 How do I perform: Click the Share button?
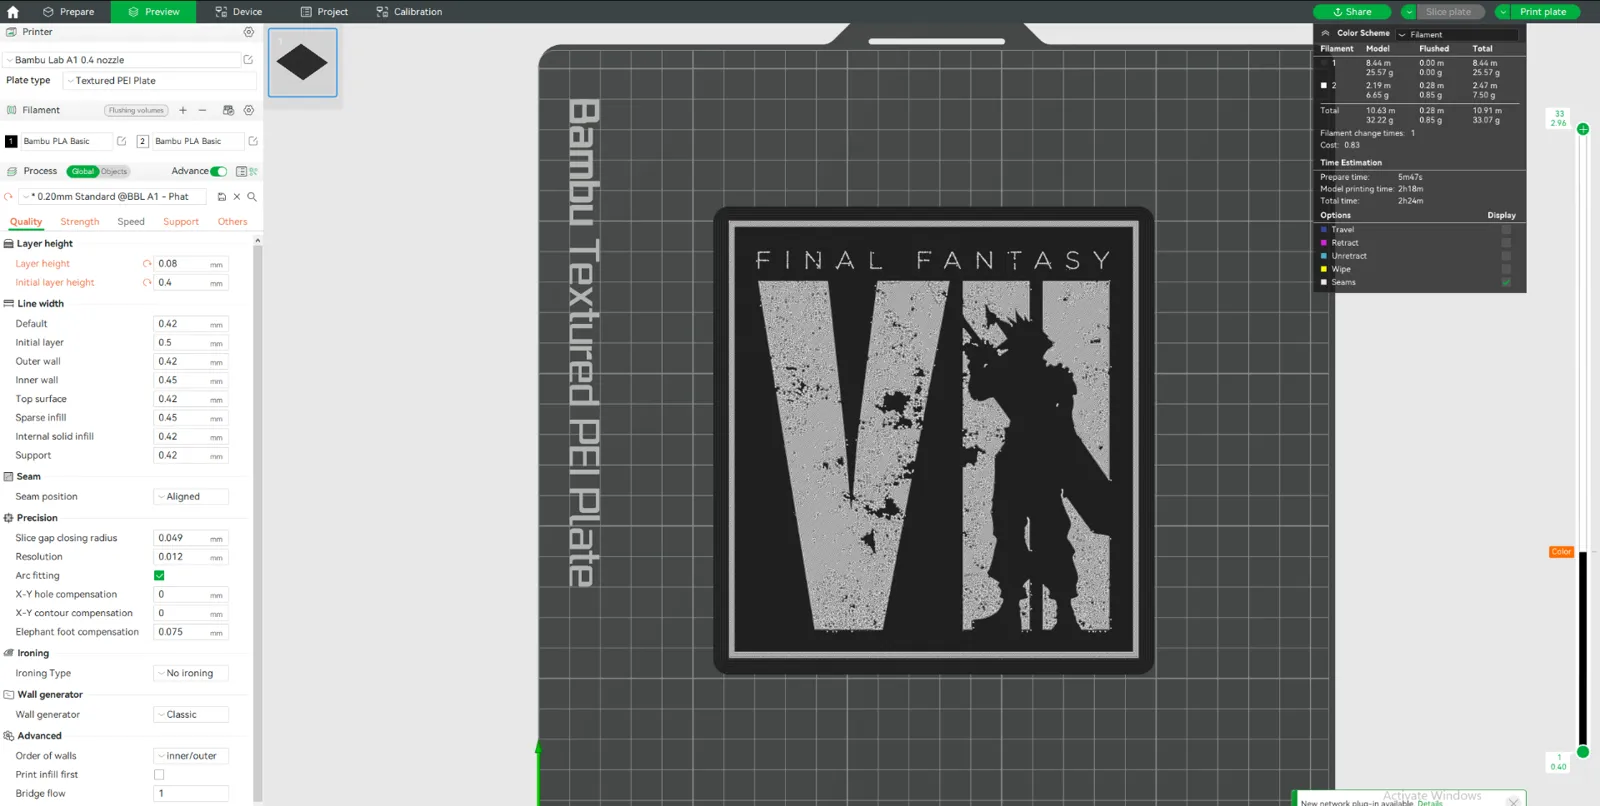click(x=1351, y=12)
